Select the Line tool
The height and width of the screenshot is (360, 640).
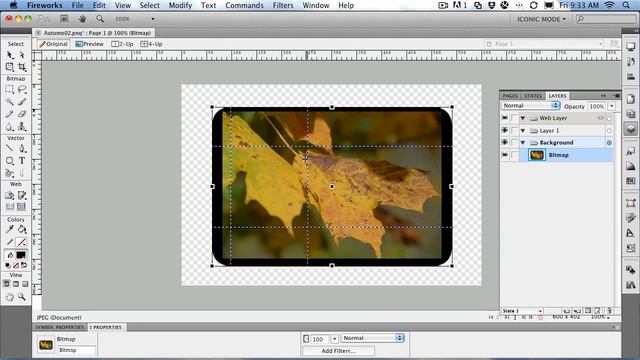pos(10,149)
